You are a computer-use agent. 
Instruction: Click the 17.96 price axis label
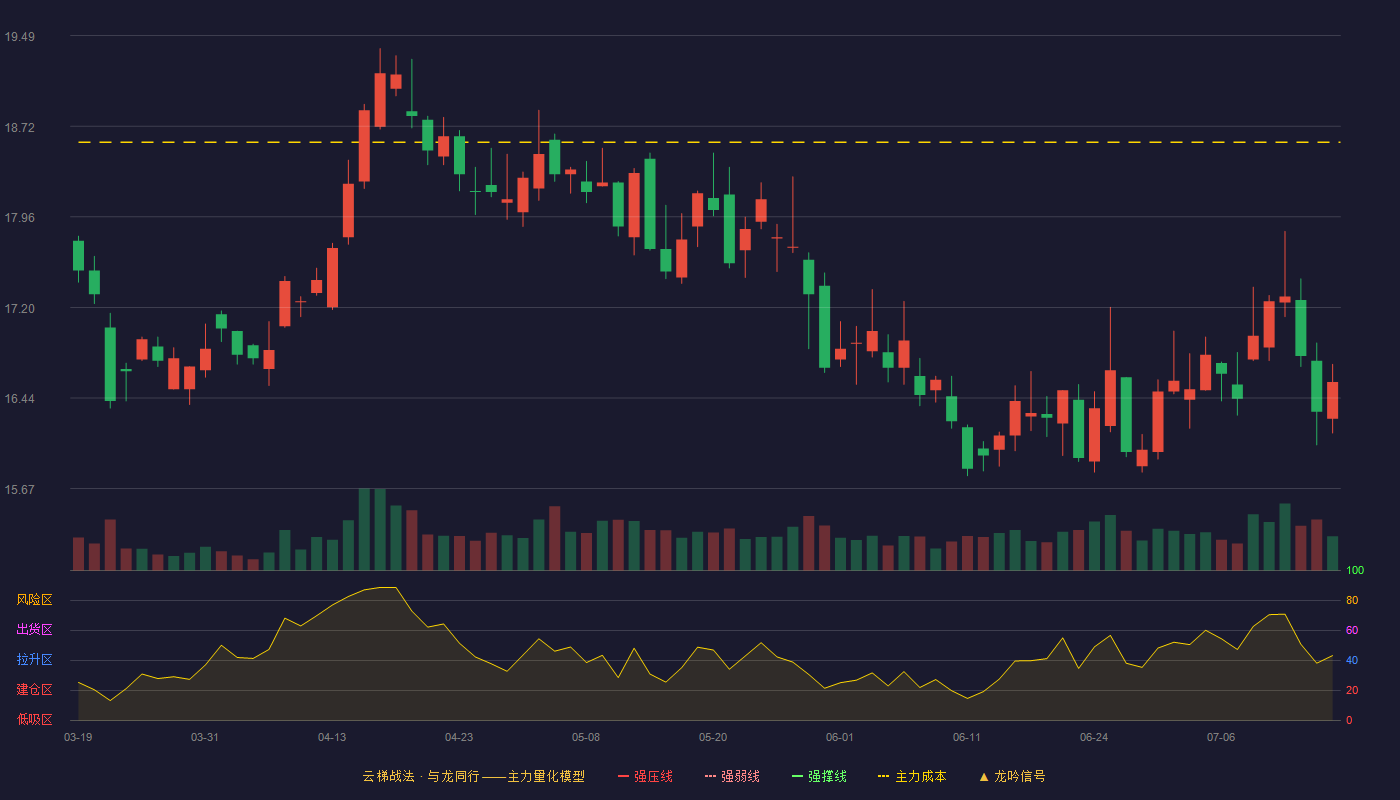tap(19, 218)
